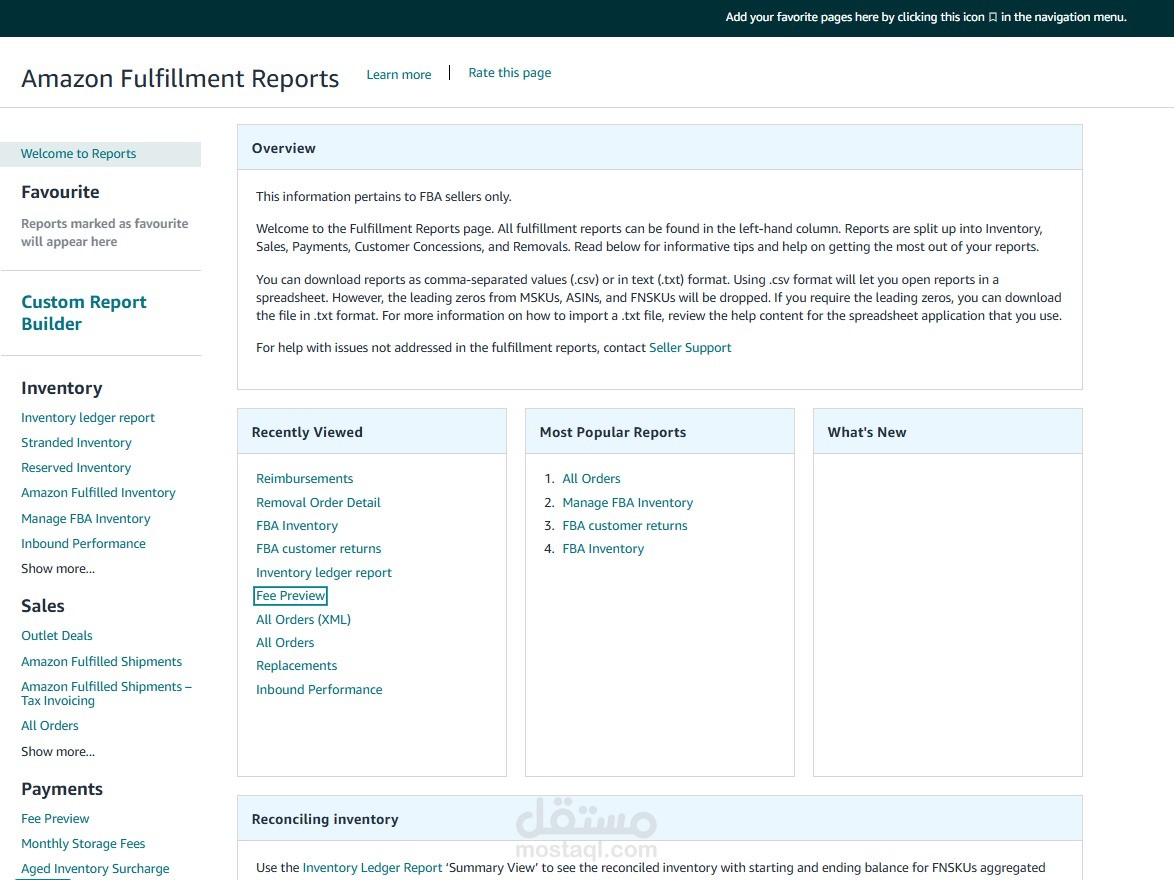Open Fee Preview under Payments sidebar

[x=55, y=819]
